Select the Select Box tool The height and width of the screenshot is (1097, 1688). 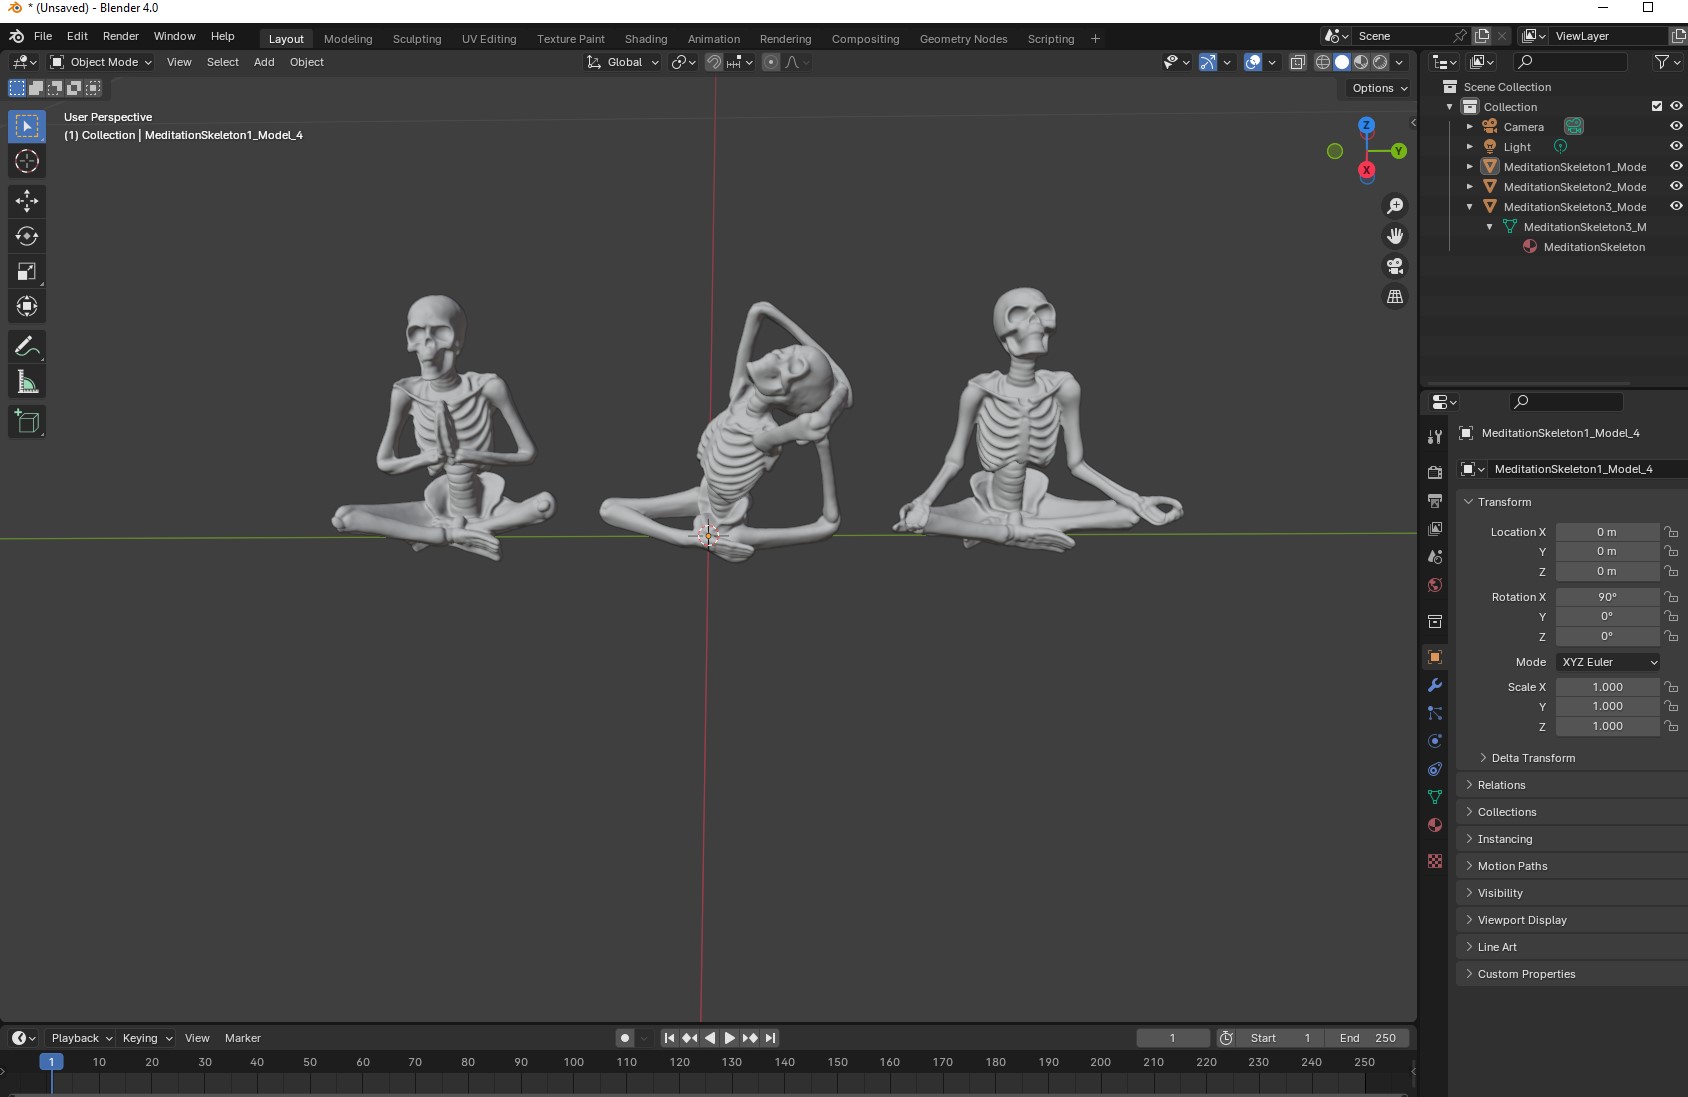27,126
